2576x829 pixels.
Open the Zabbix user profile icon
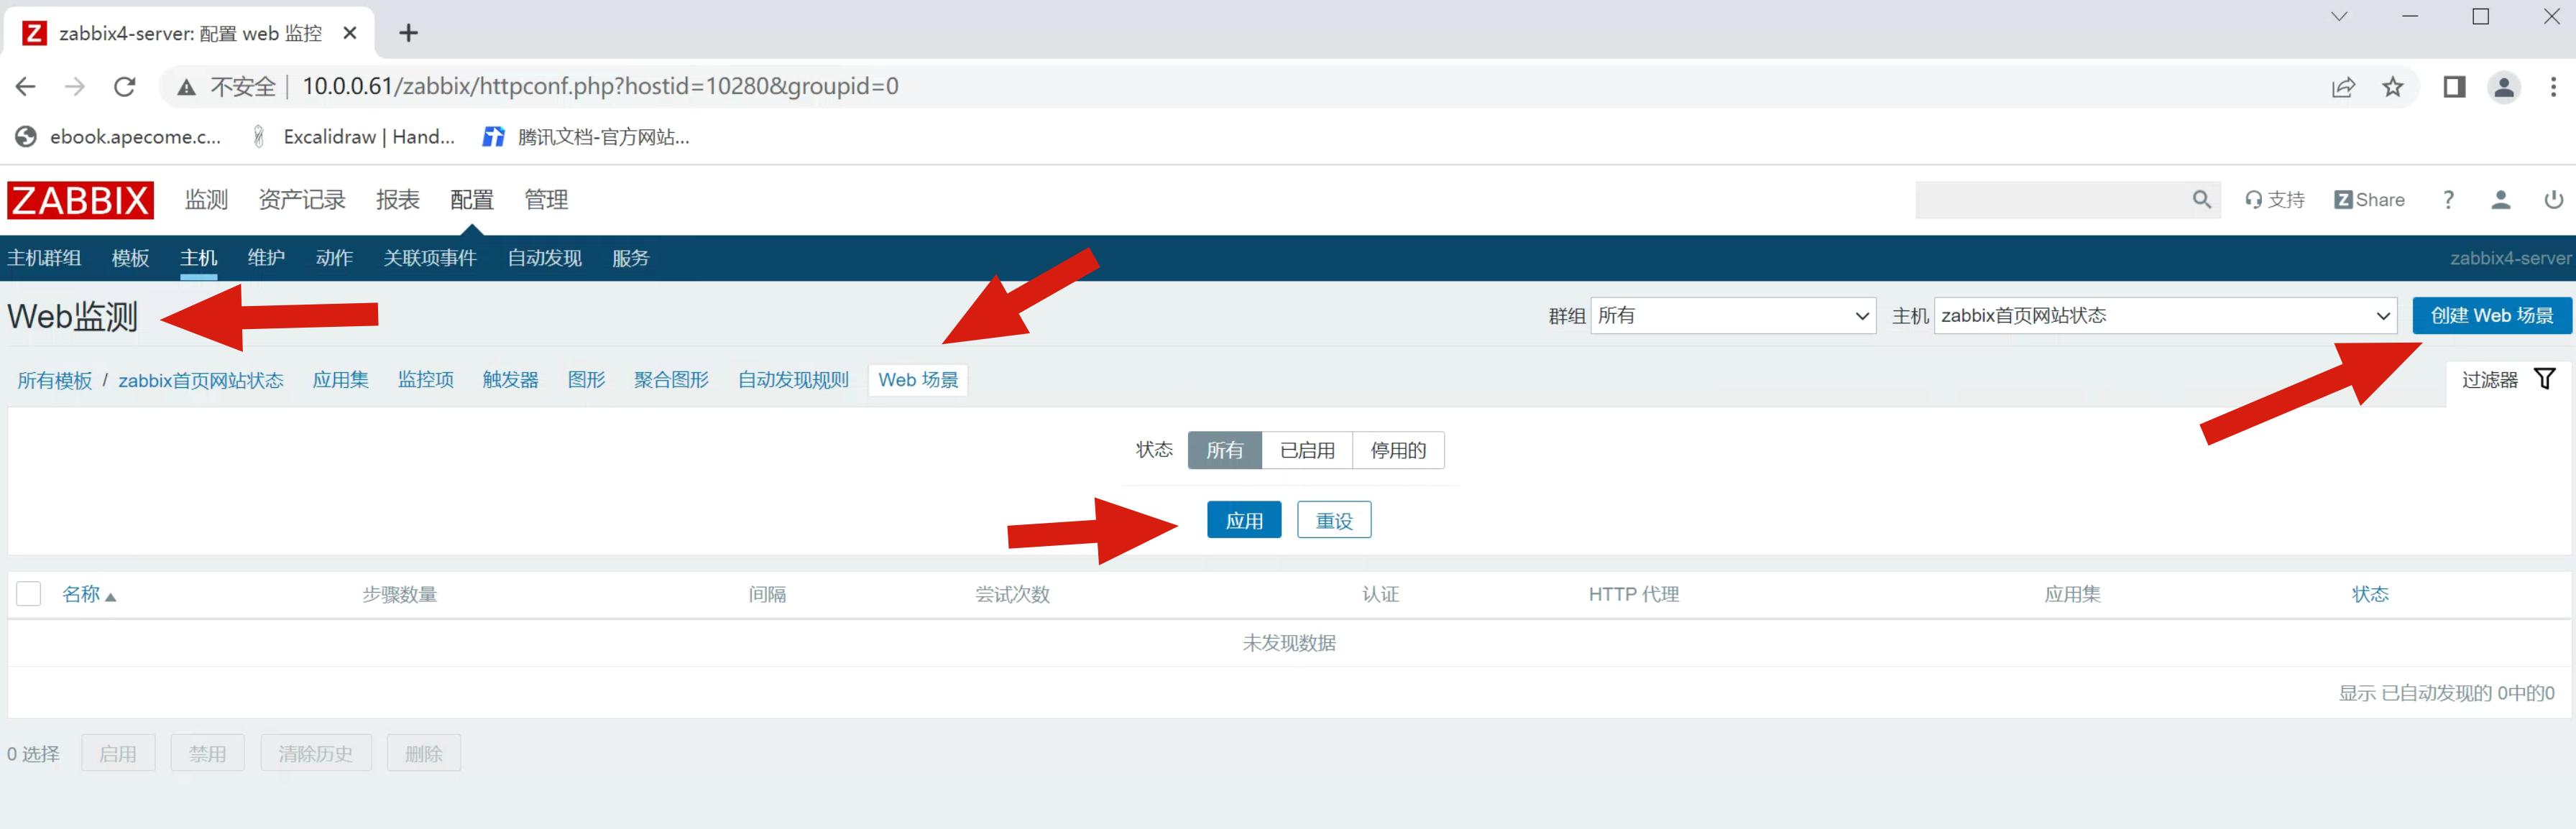coord(2500,200)
